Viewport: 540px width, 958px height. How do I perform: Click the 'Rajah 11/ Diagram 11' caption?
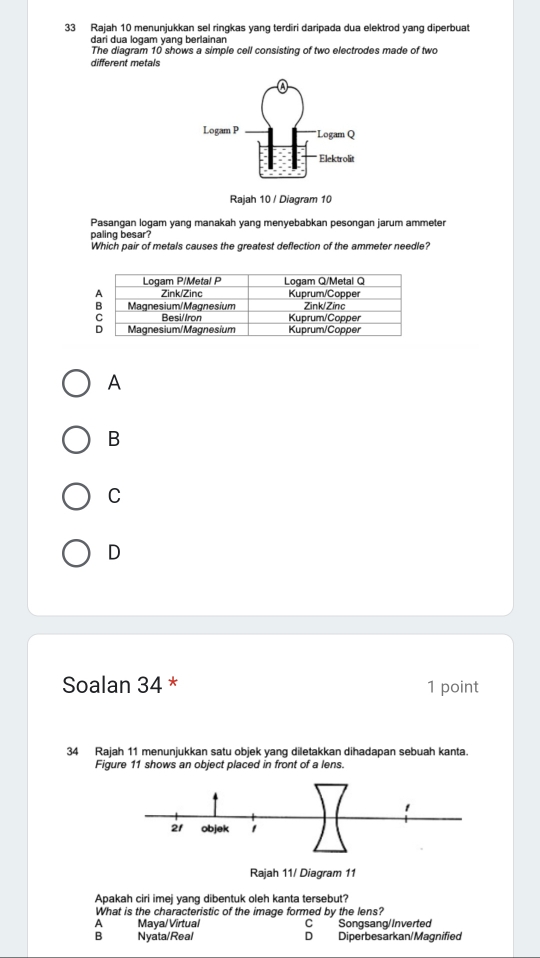click(x=302, y=872)
